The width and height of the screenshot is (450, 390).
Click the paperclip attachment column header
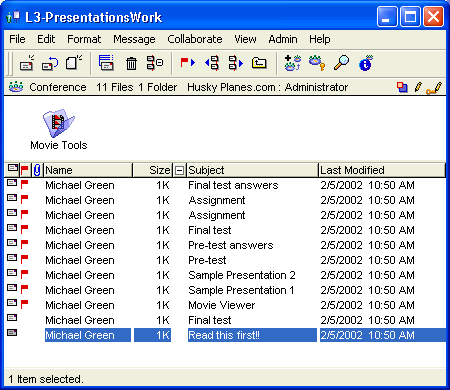click(x=37, y=170)
